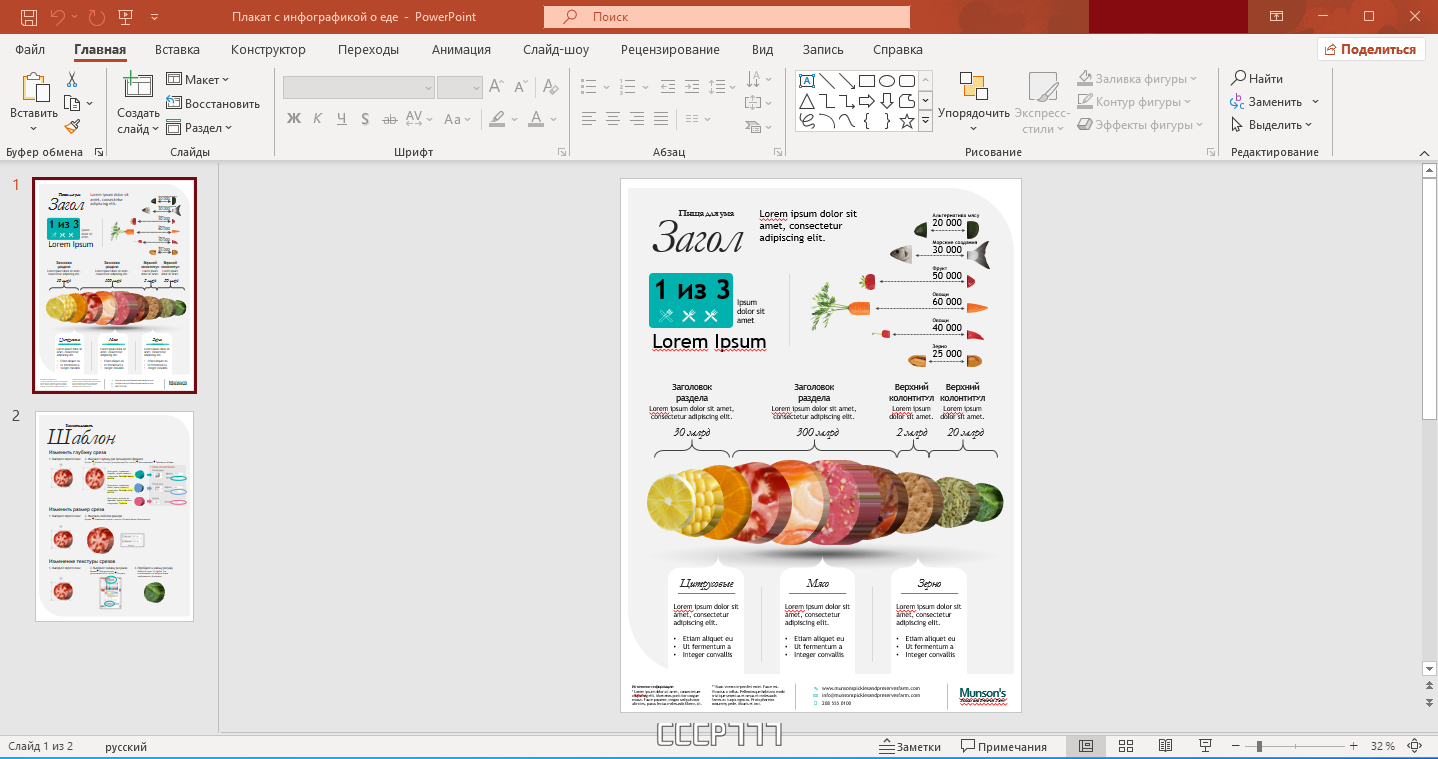Start slideshow from status bar icon
The height and width of the screenshot is (759, 1438).
1205,746
